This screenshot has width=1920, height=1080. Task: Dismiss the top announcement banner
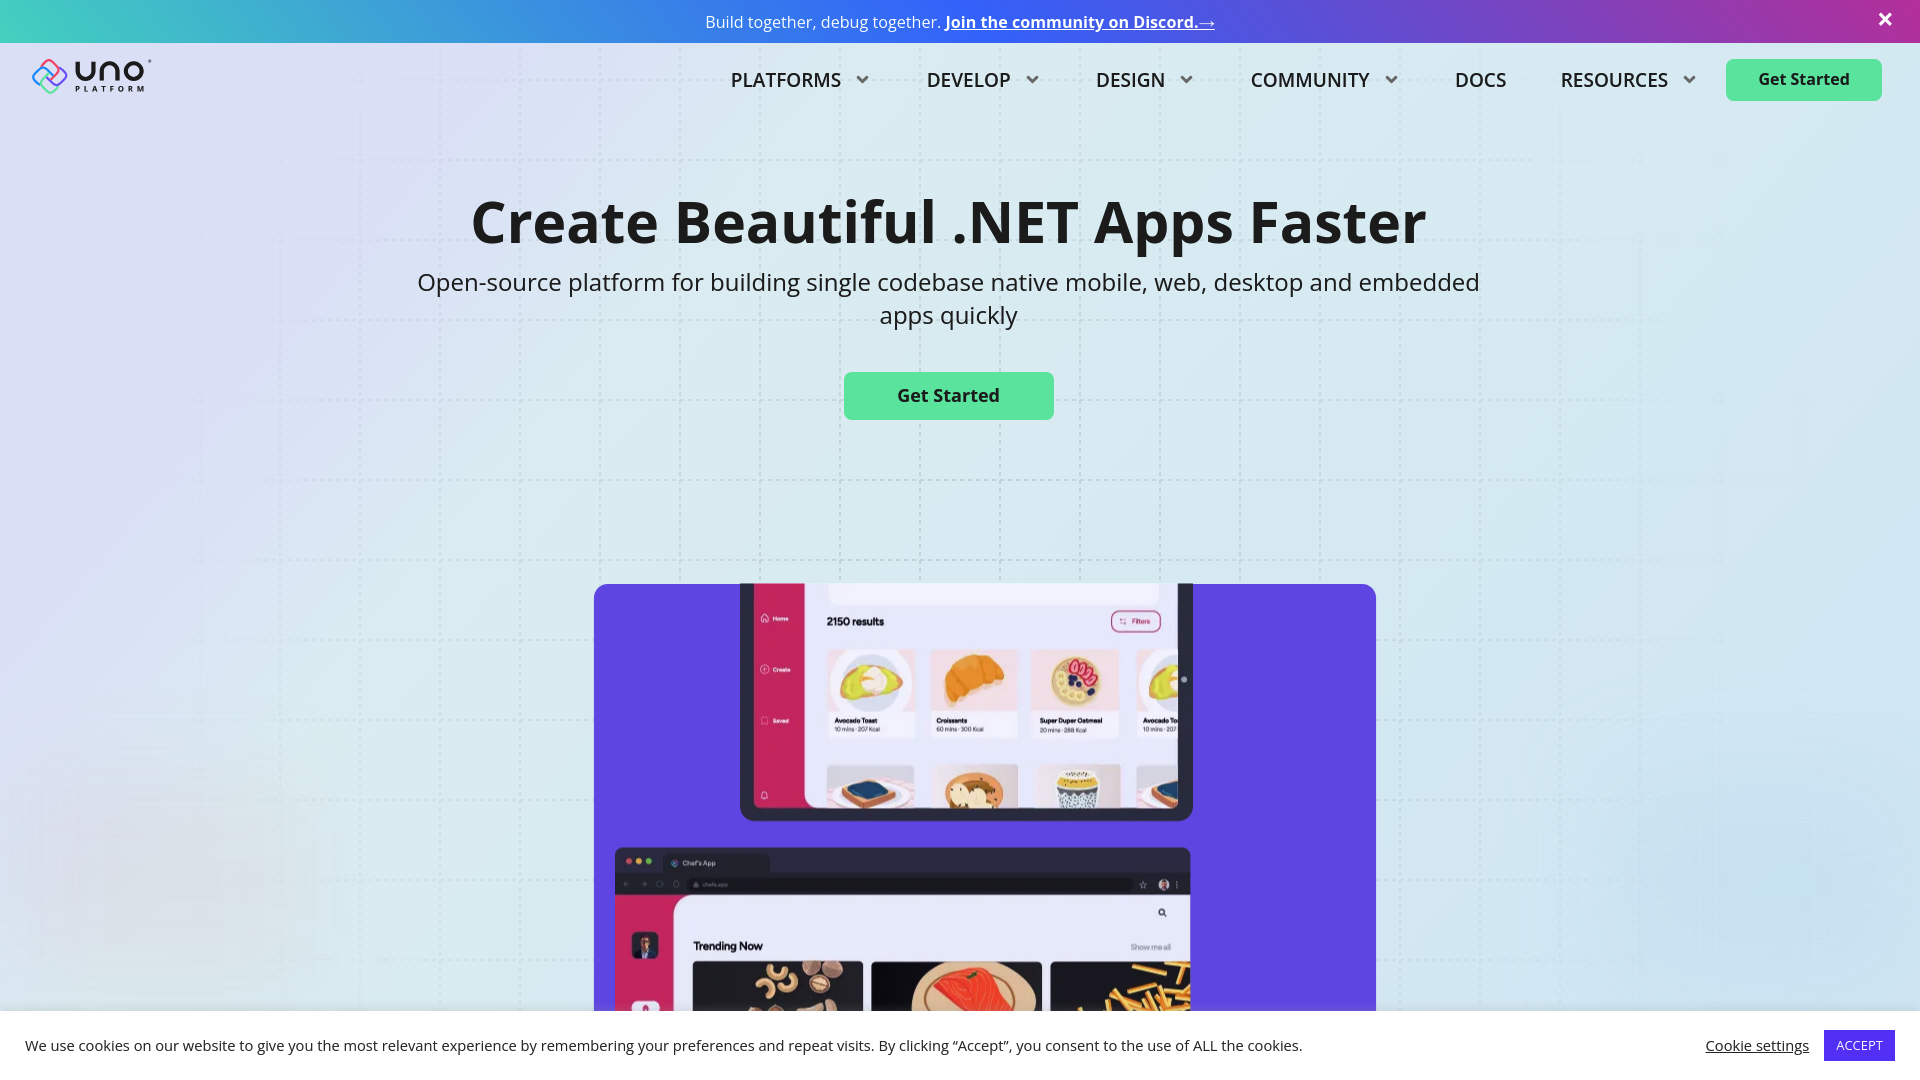tap(1886, 18)
